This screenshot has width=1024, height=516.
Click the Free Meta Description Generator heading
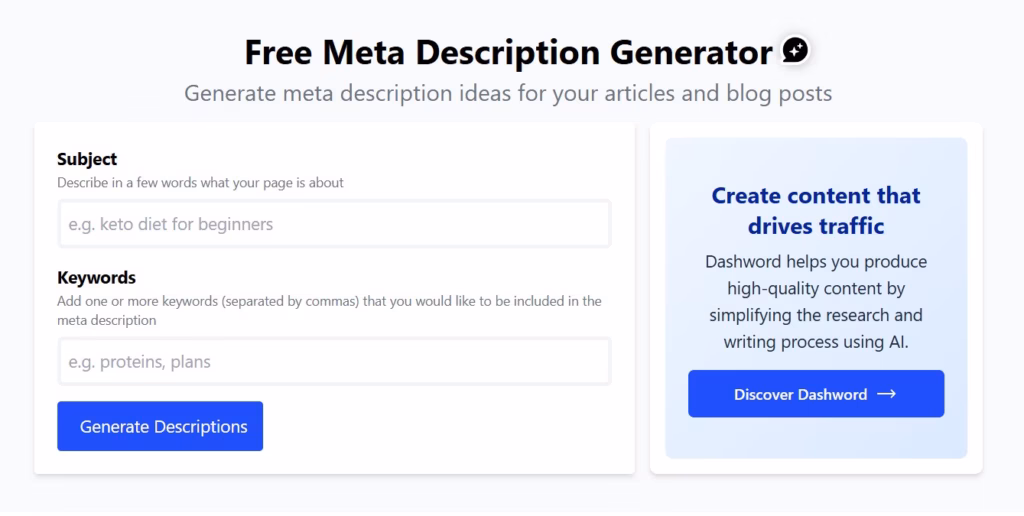[x=508, y=51]
